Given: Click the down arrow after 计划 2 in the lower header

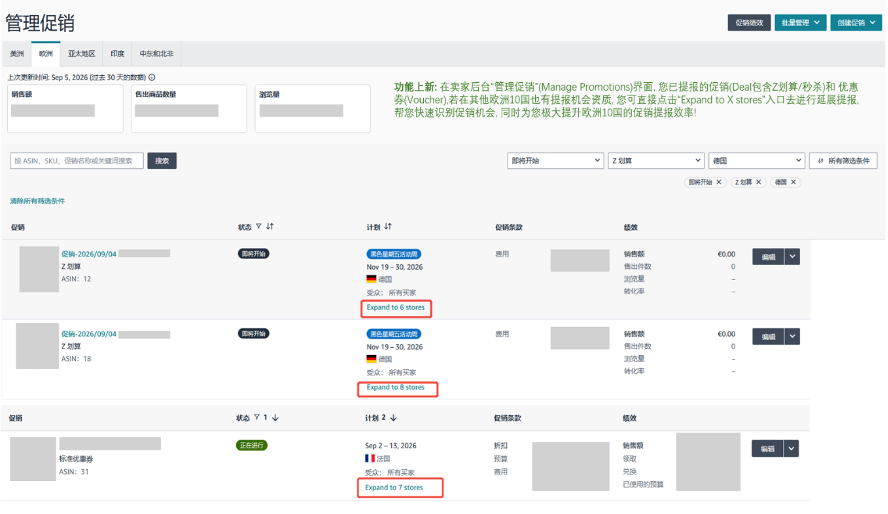Looking at the screenshot, I should tap(394, 418).
